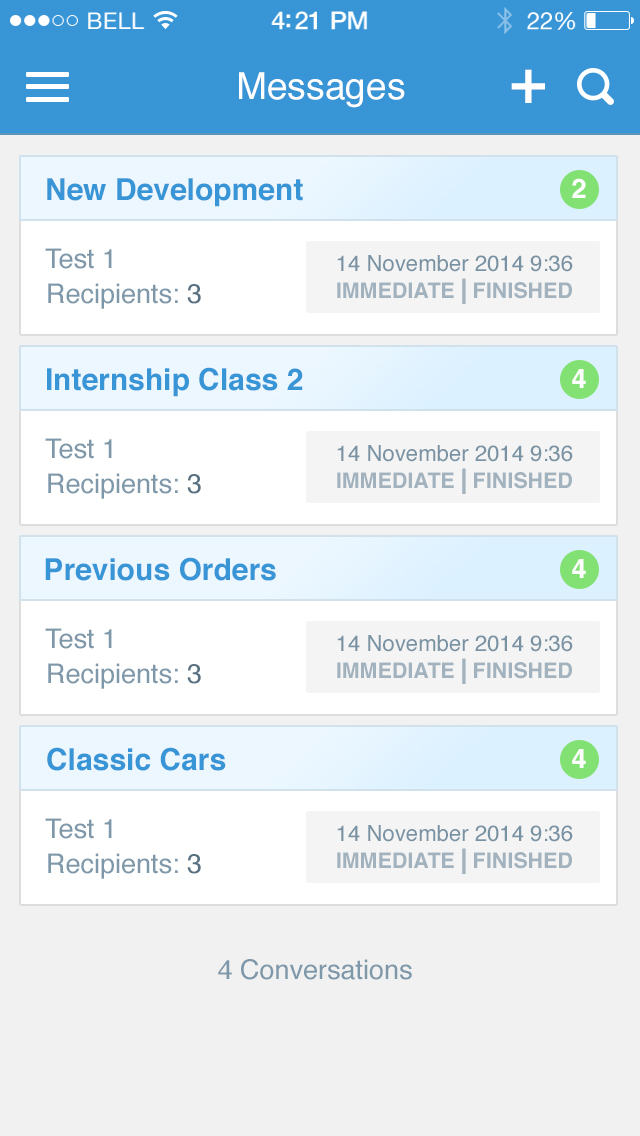Open the Classic Cars conversation

(x=136, y=760)
